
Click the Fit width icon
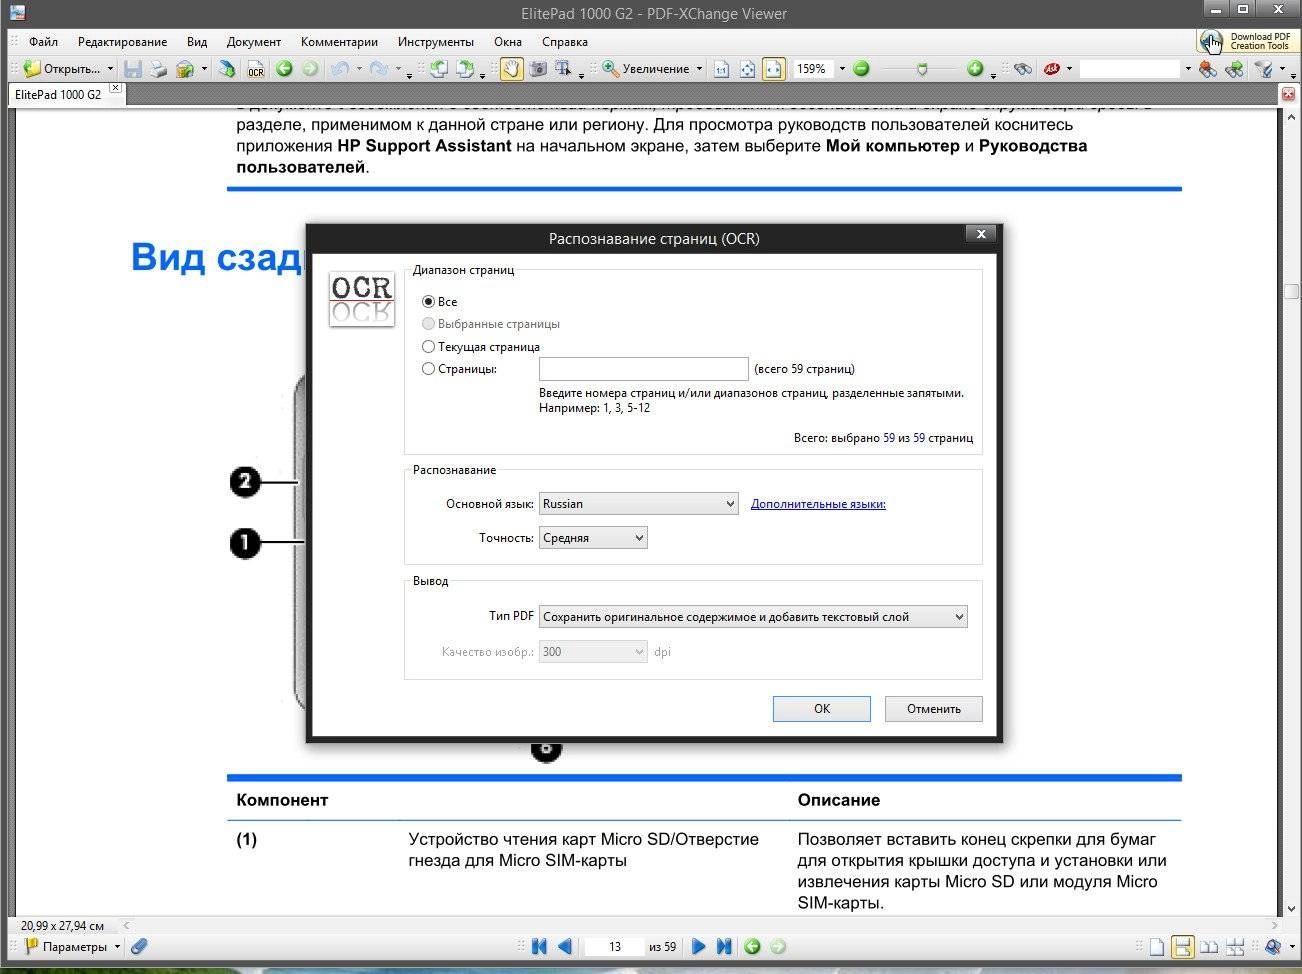coord(774,69)
